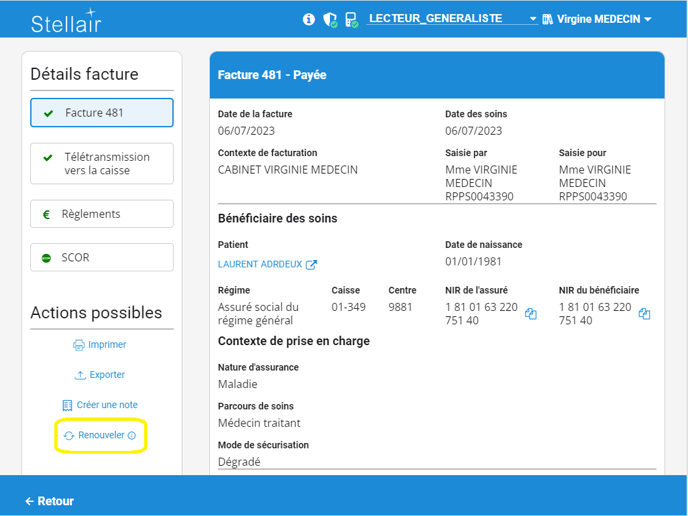Select the Facture 481 section
The width and height of the screenshot is (688, 516).
(x=102, y=113)
